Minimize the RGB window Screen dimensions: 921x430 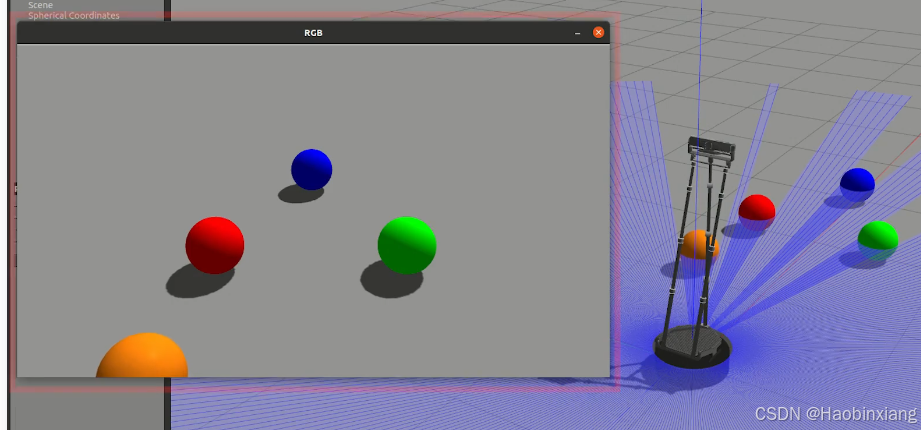(577, 33)
